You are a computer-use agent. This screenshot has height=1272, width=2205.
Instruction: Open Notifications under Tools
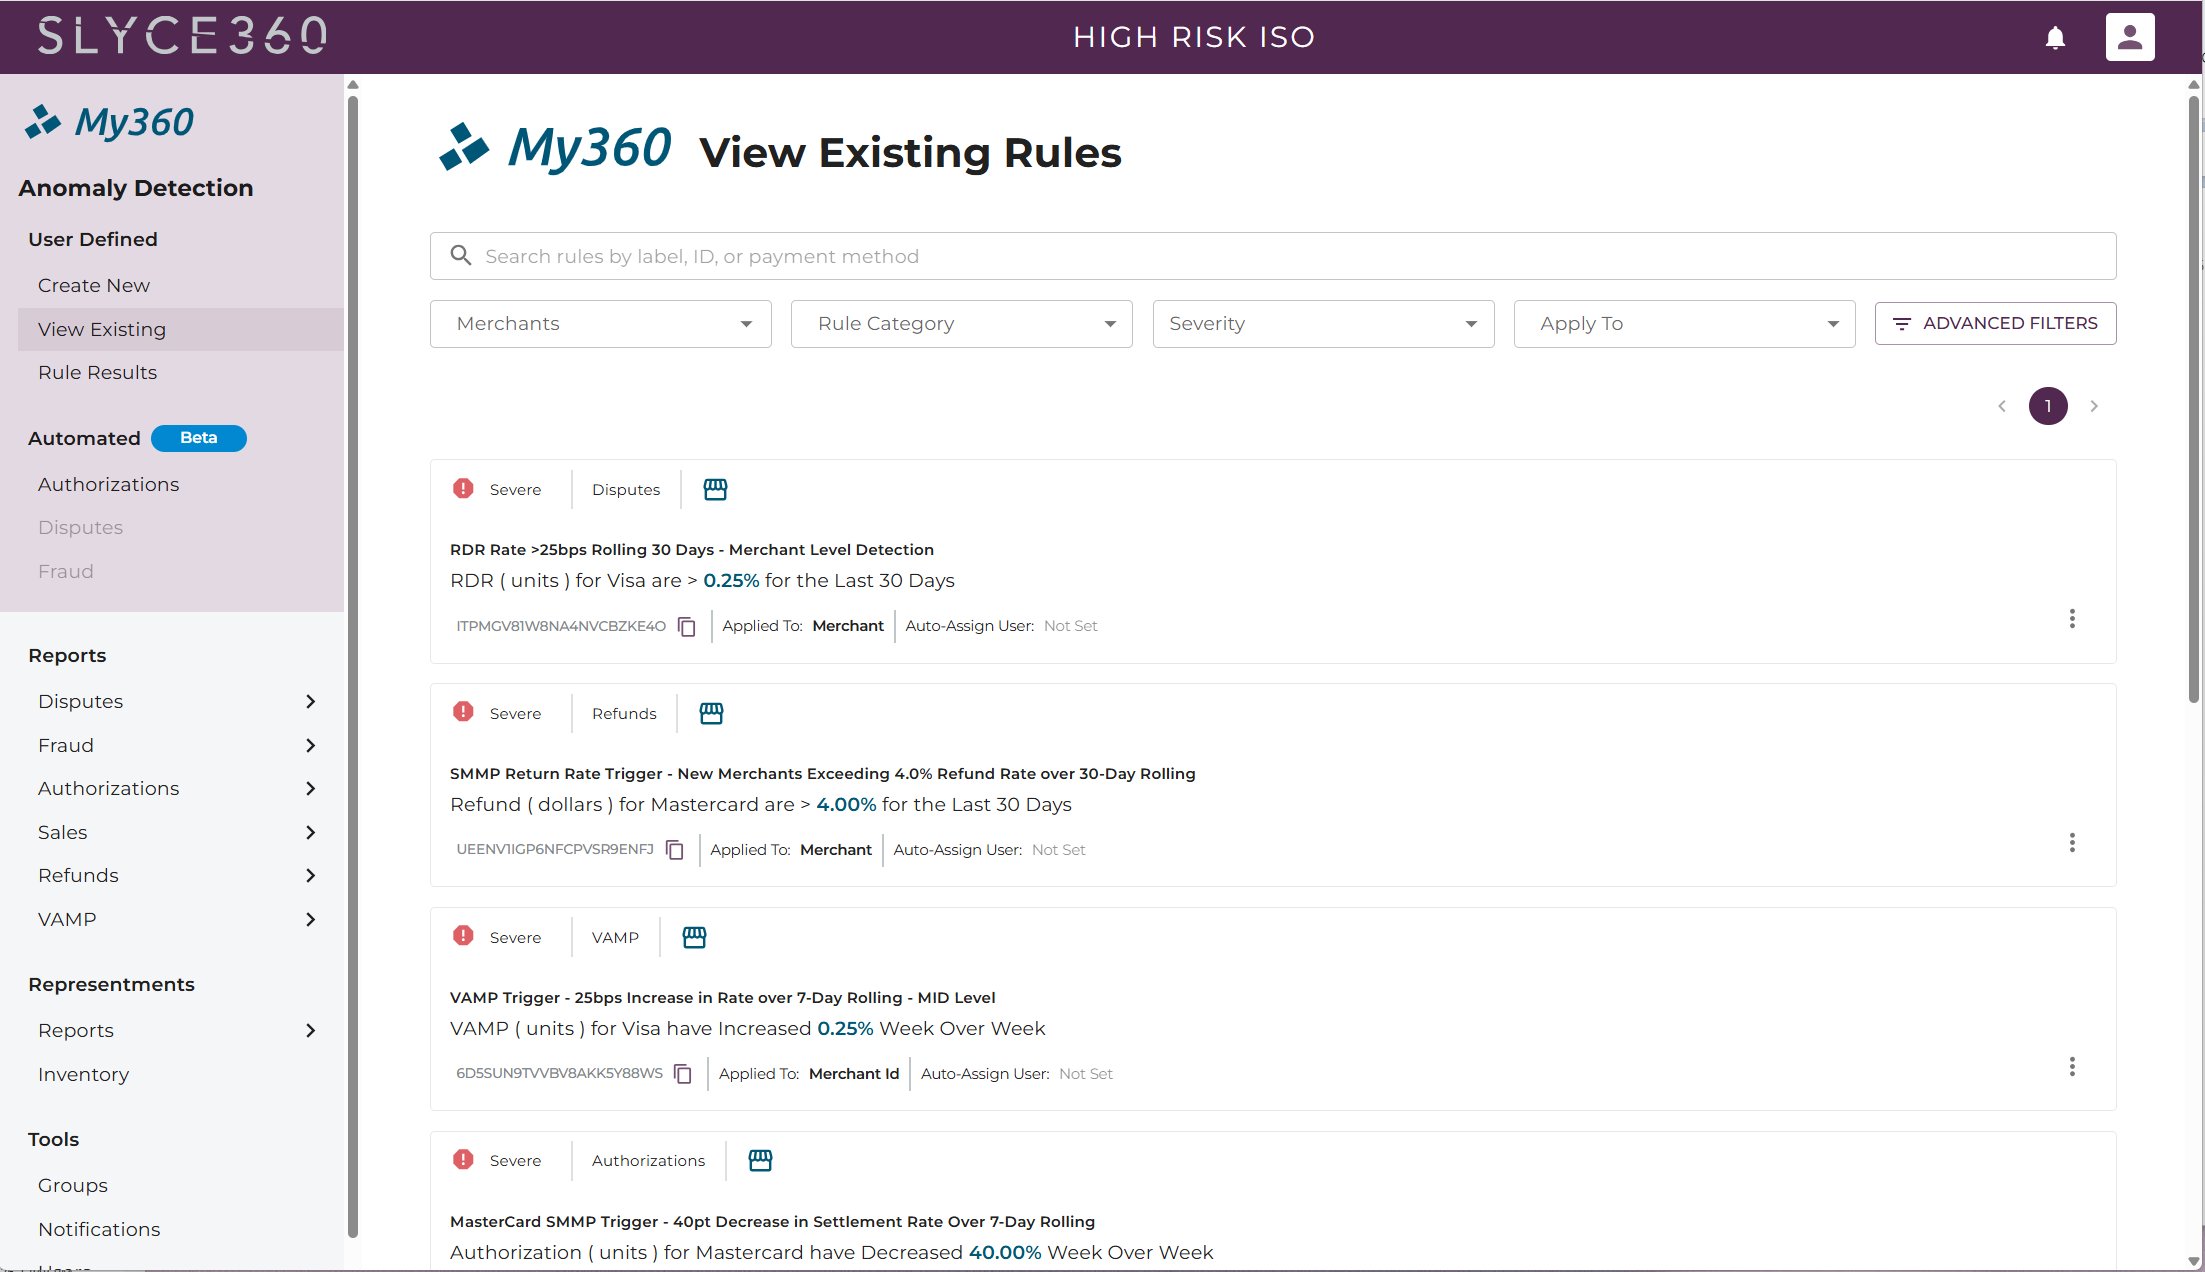99,1230
